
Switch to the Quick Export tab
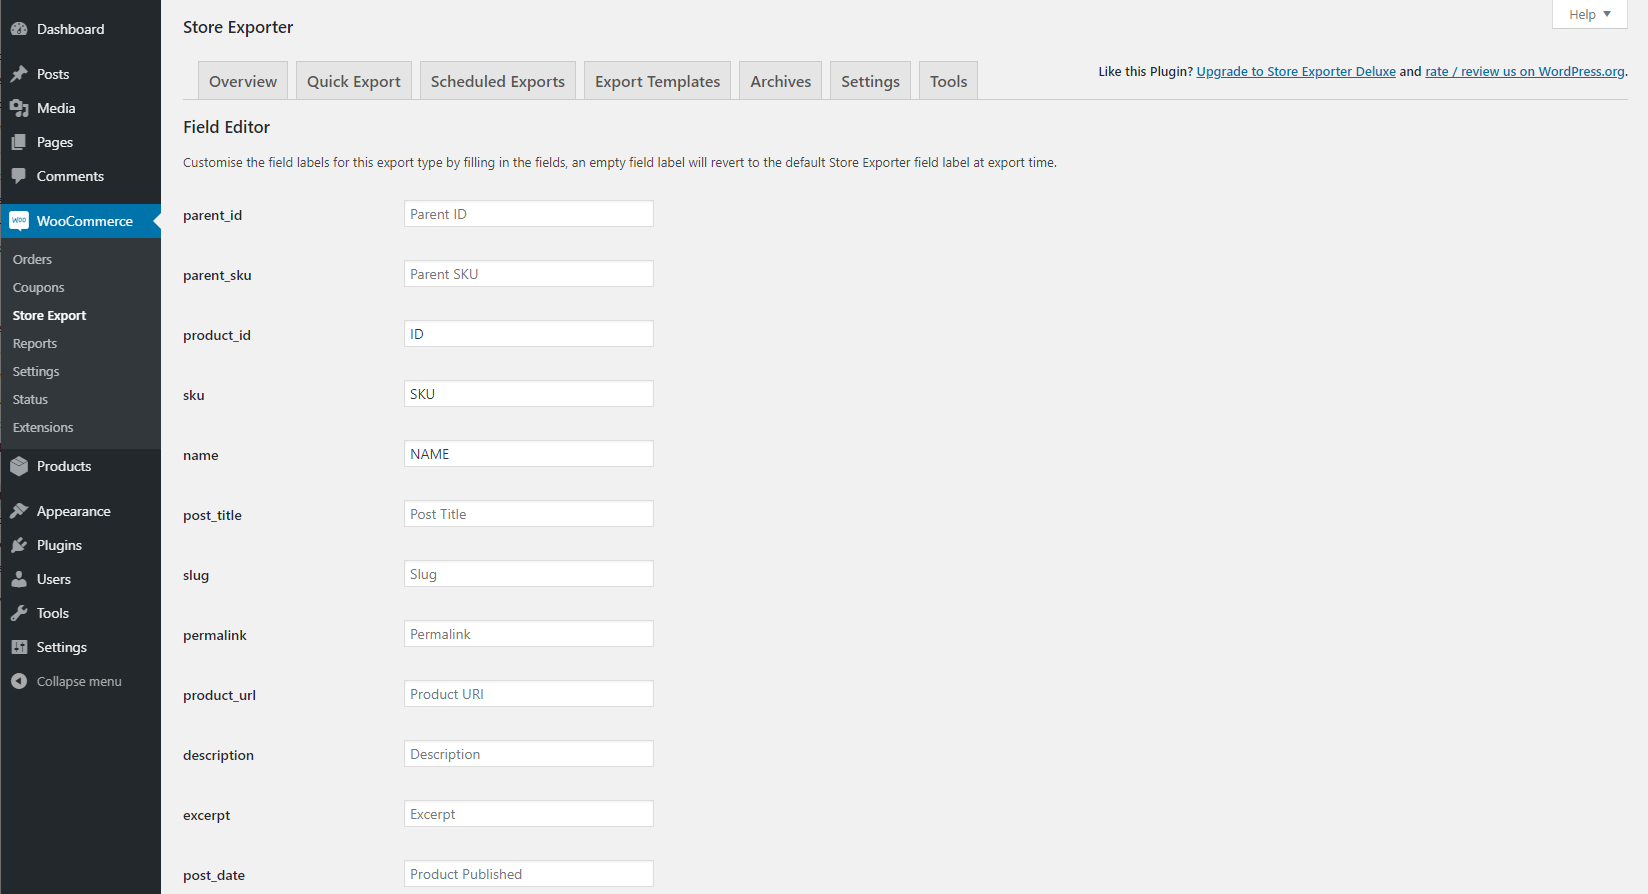click(353, 81)
